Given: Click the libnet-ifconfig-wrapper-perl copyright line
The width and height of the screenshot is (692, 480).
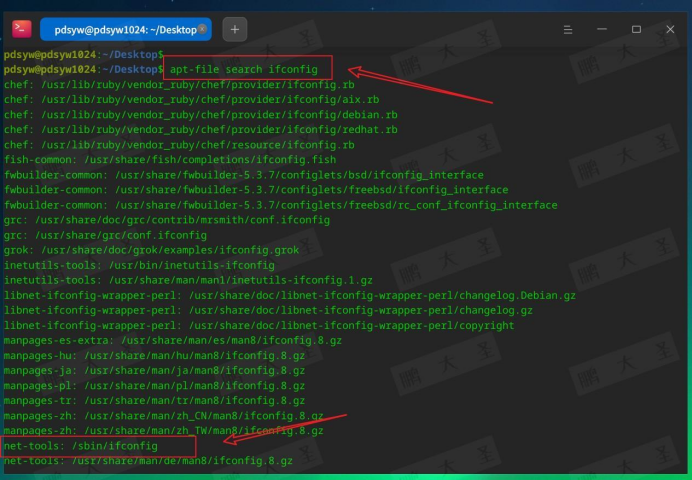Looking at the screenshot, I should (x=259, y=326).
